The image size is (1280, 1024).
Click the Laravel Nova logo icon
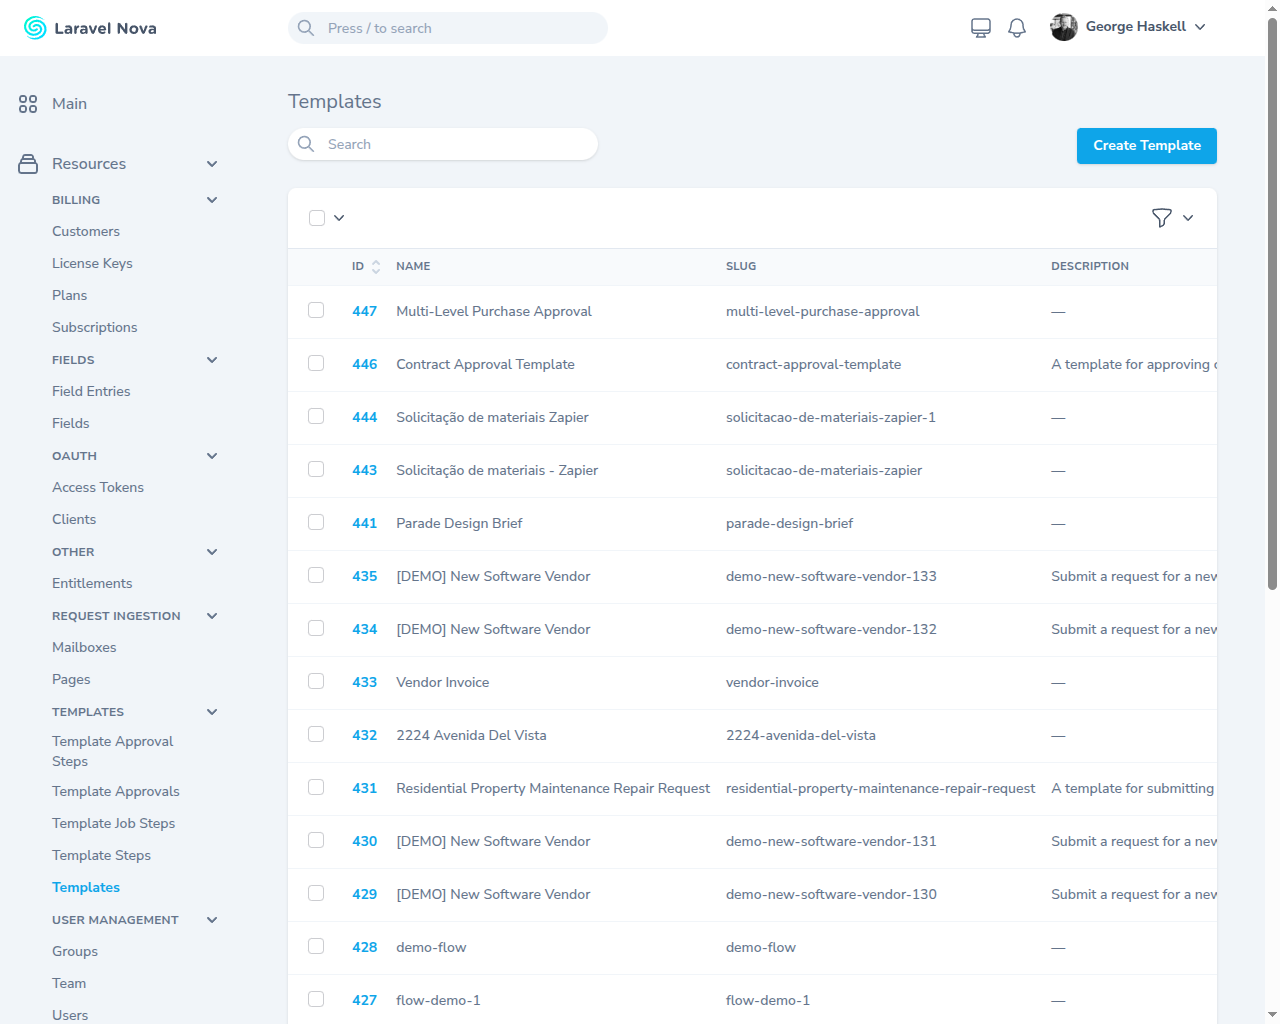(x=35, y=28)
